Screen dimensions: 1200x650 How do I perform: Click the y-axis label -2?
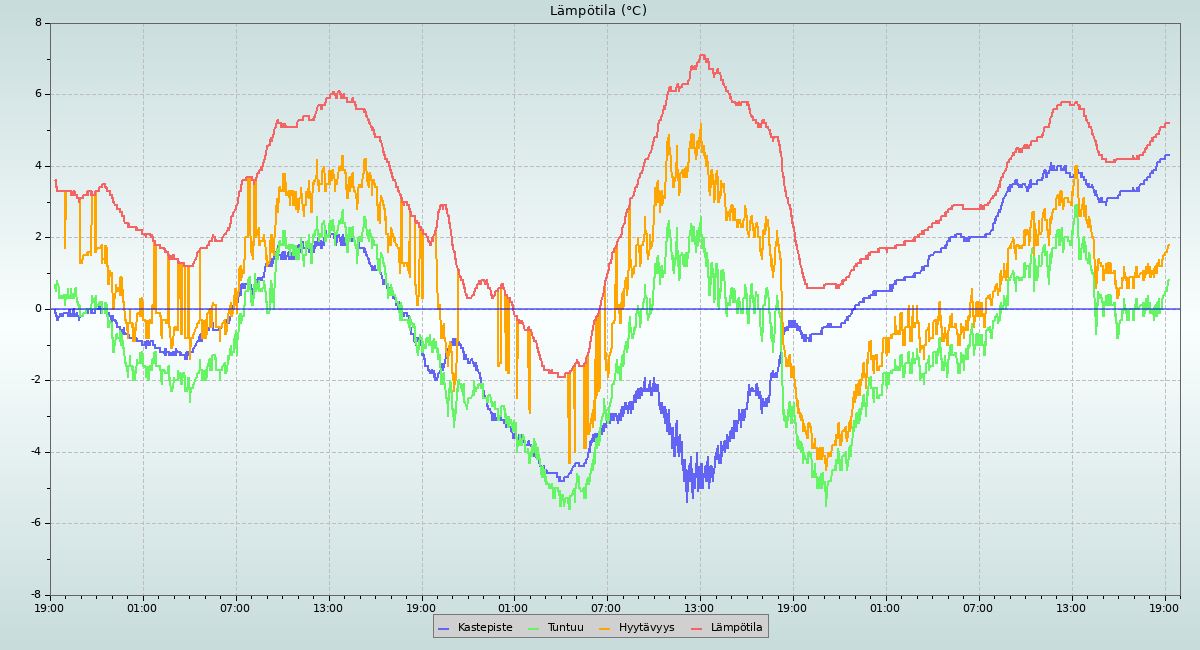coord(36,380)
